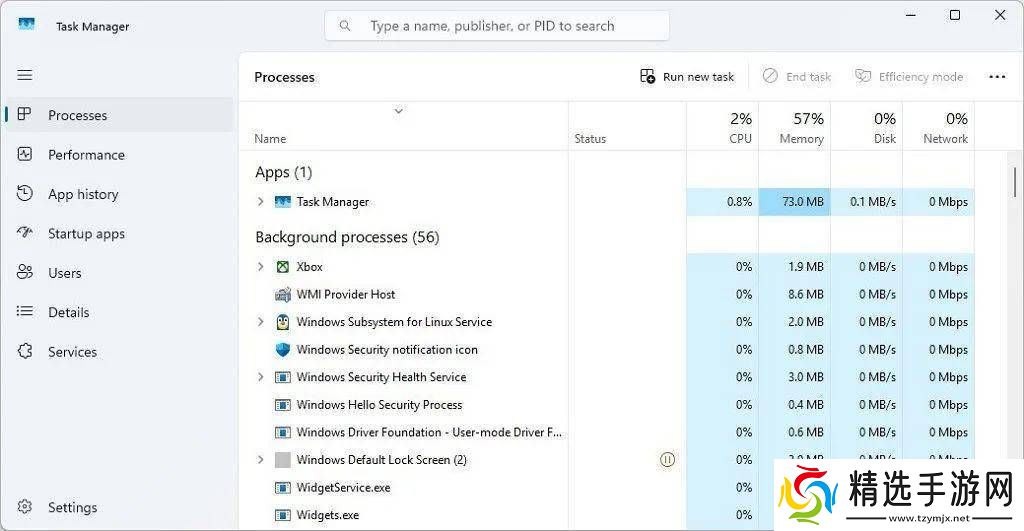Open the Services page

[72, 352]
